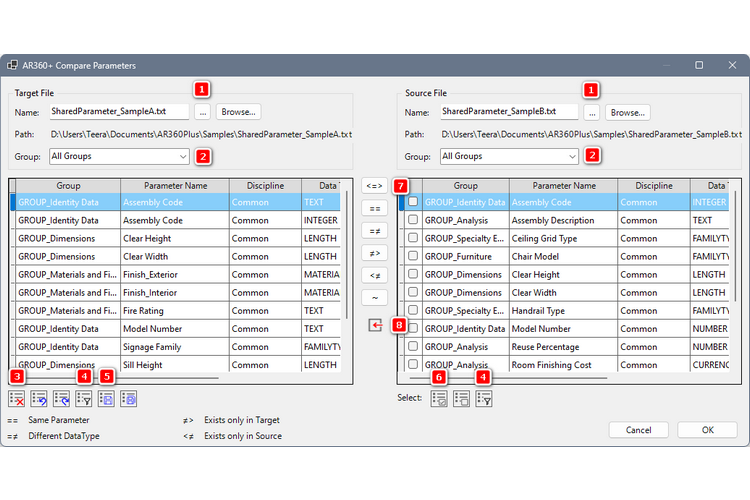Click target table vertical scrollbar
The height and width of the screenshot is (500, 750).
(x=347, y=256)
